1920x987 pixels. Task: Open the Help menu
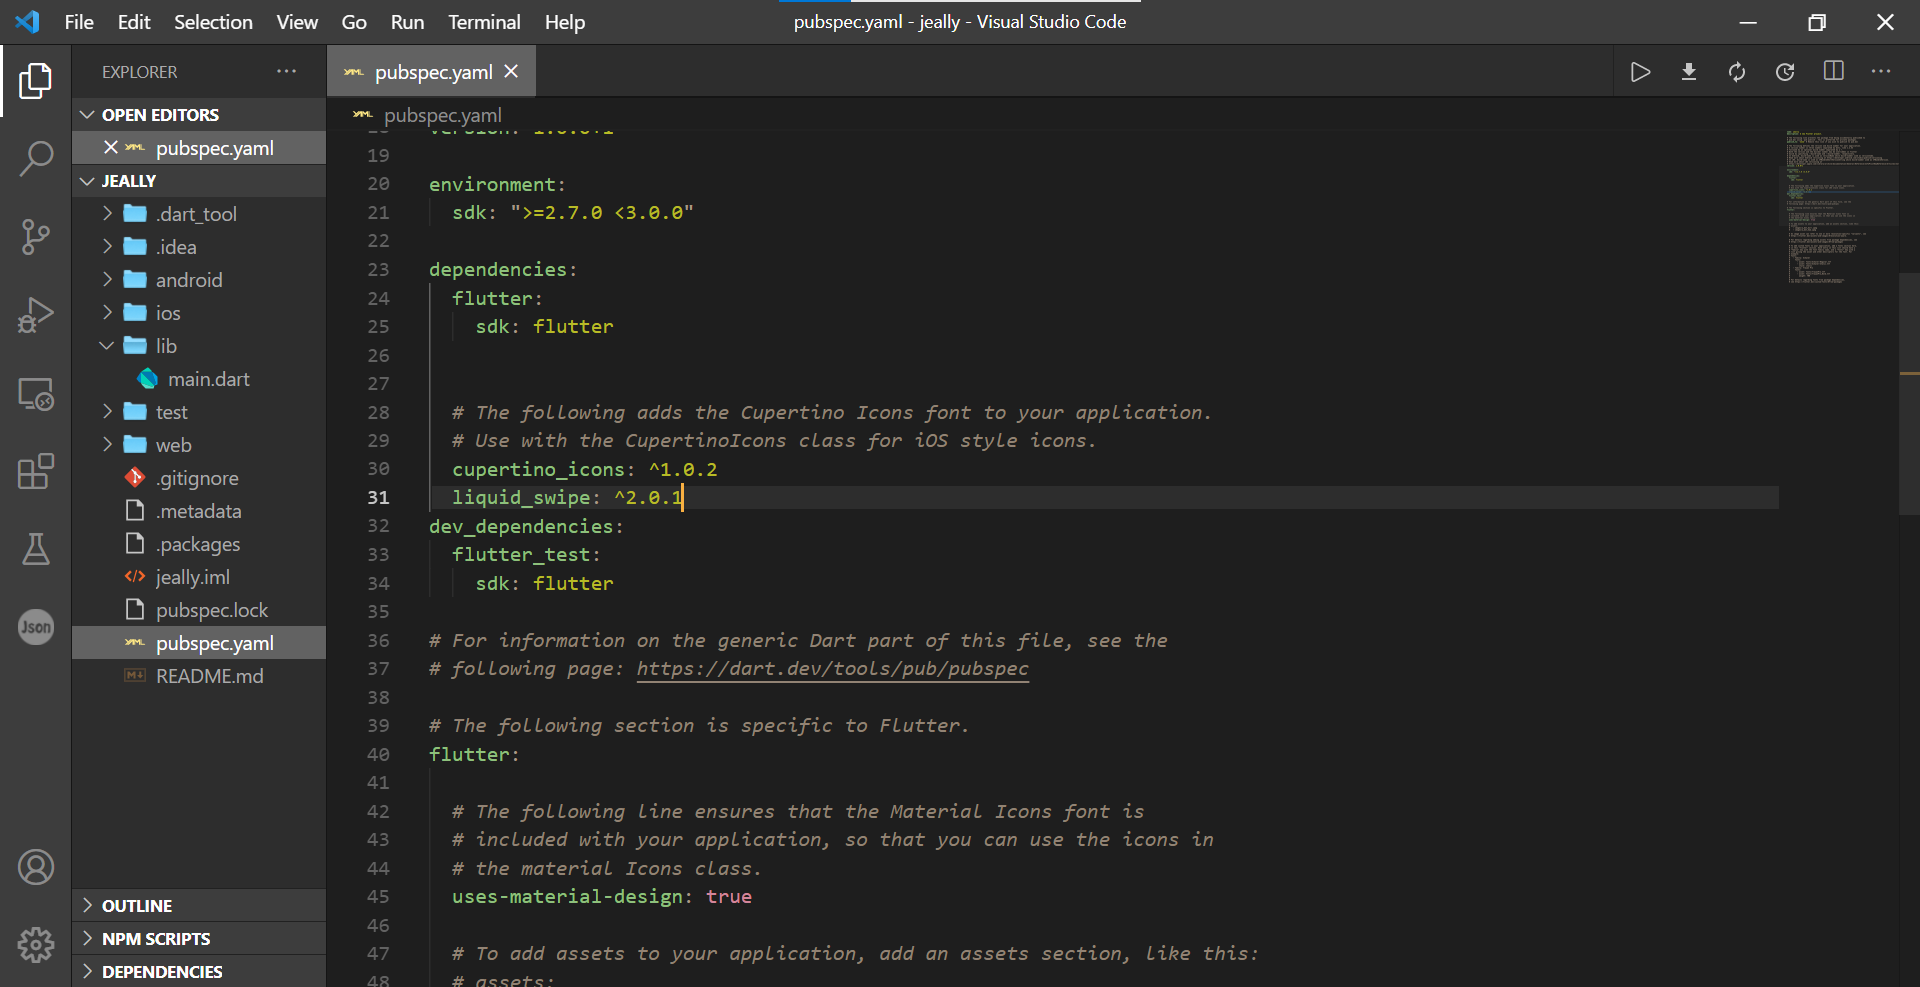(565, 22)
